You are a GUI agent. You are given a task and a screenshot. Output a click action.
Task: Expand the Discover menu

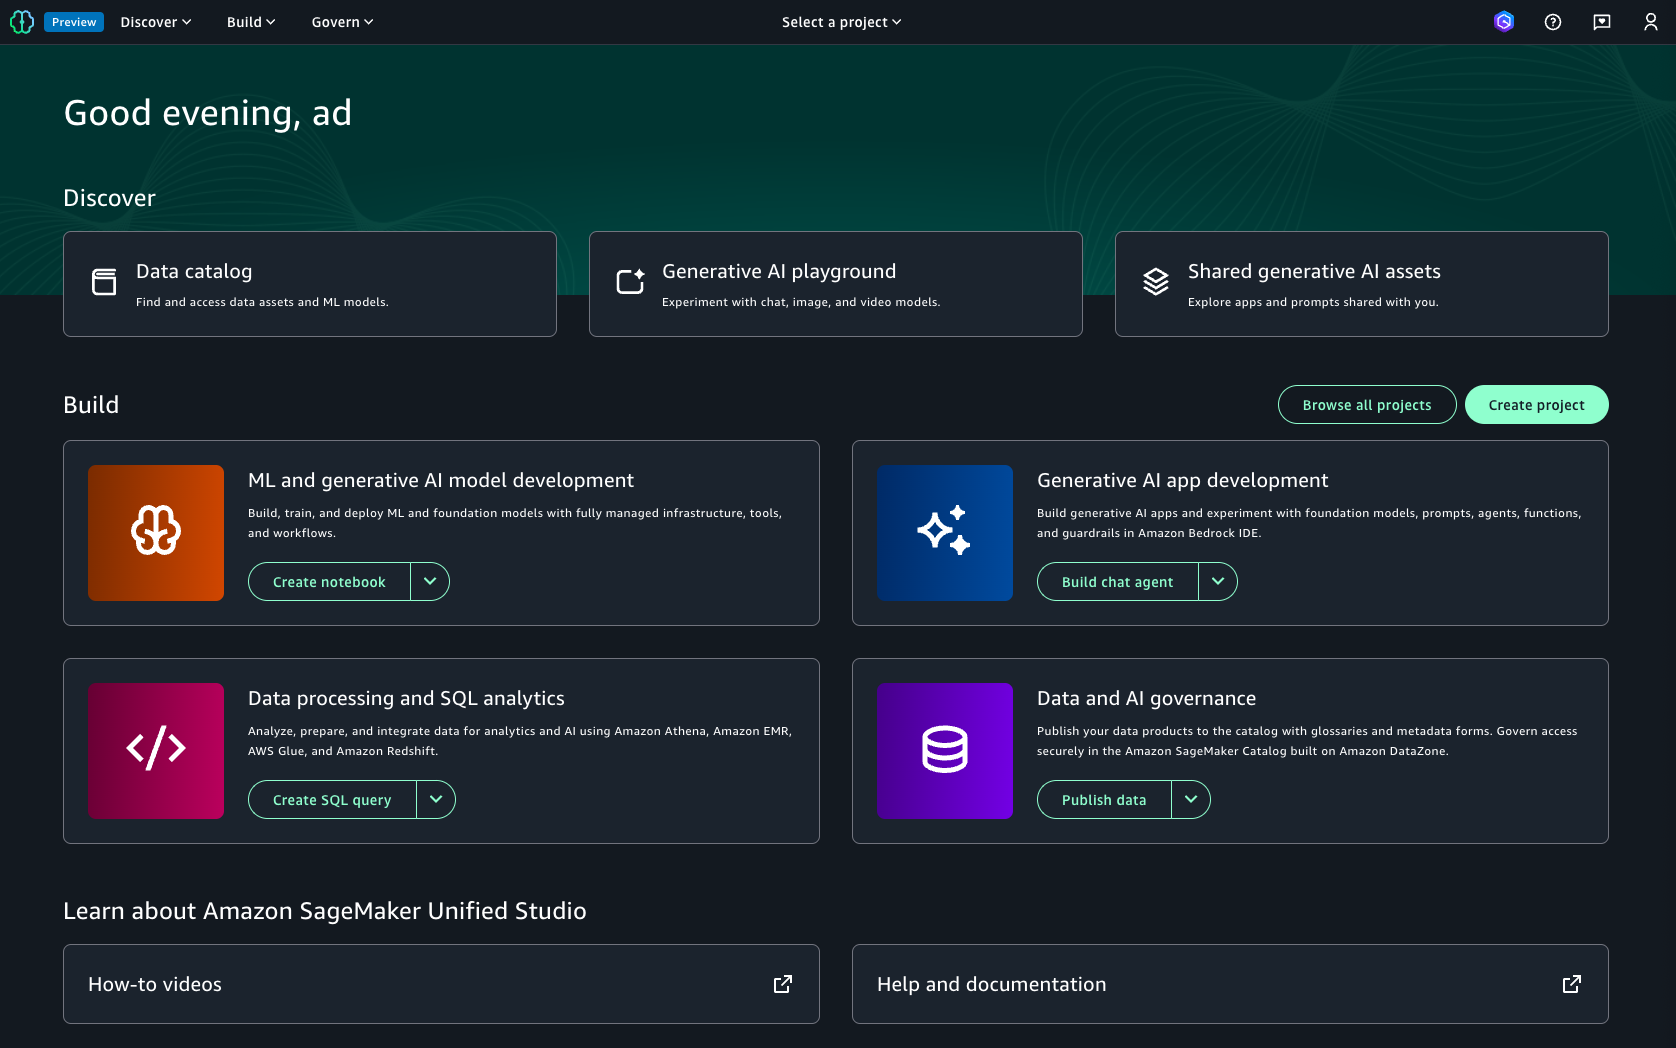point(156,22)
